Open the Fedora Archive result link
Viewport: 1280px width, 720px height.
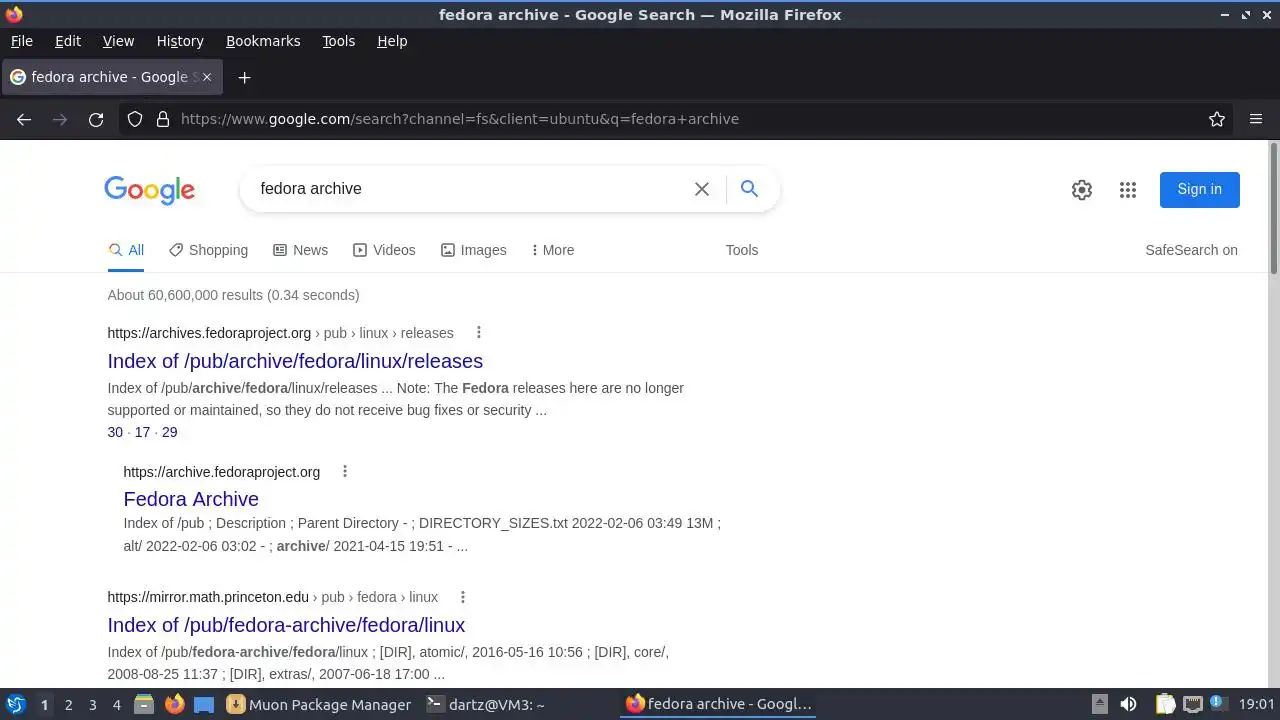[x=191, y=499]
